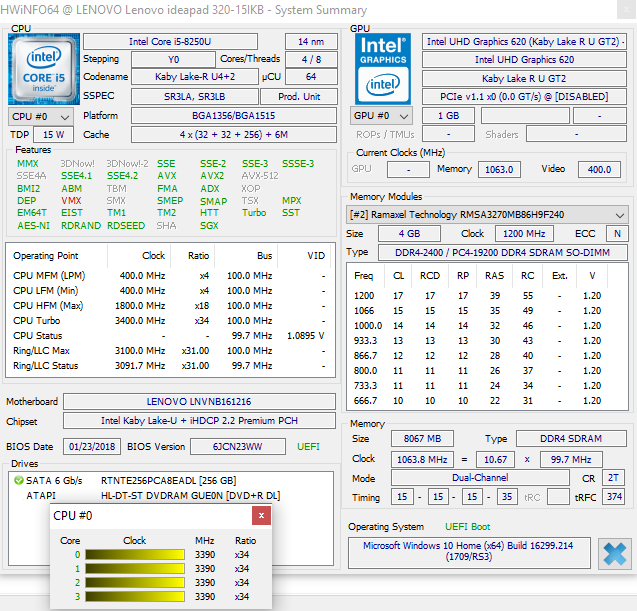Select the HL-DT-ST DVDRAM drive entry
Image resolution: width=637 pixels, height=611 pixels.
coord(191,496)
